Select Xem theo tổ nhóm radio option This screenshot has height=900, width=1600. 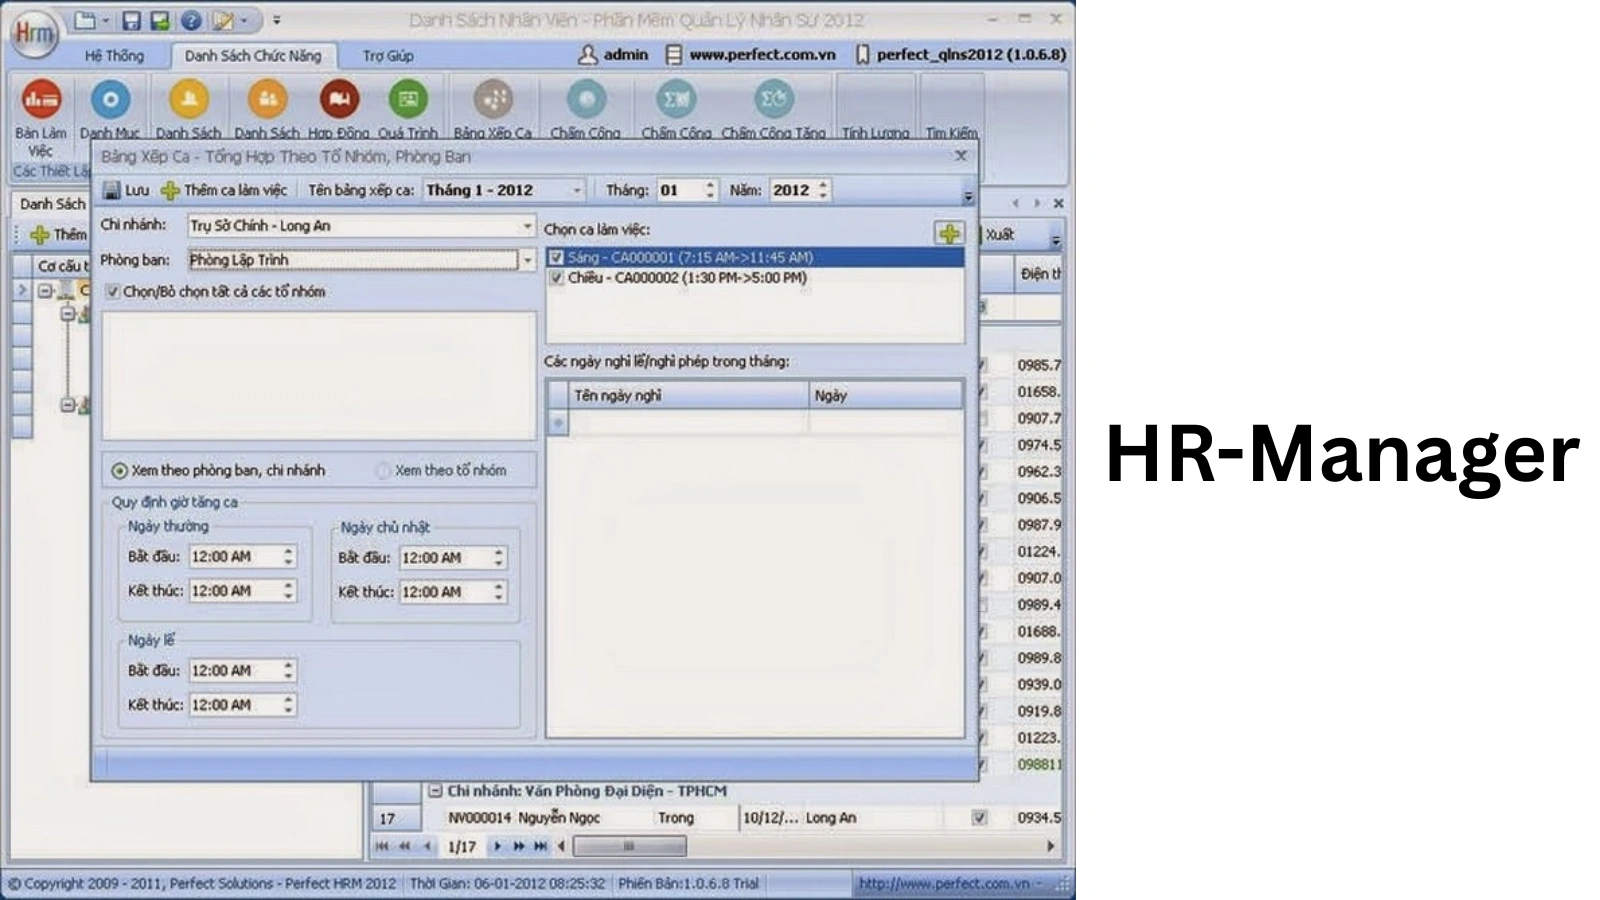(382, 470)
